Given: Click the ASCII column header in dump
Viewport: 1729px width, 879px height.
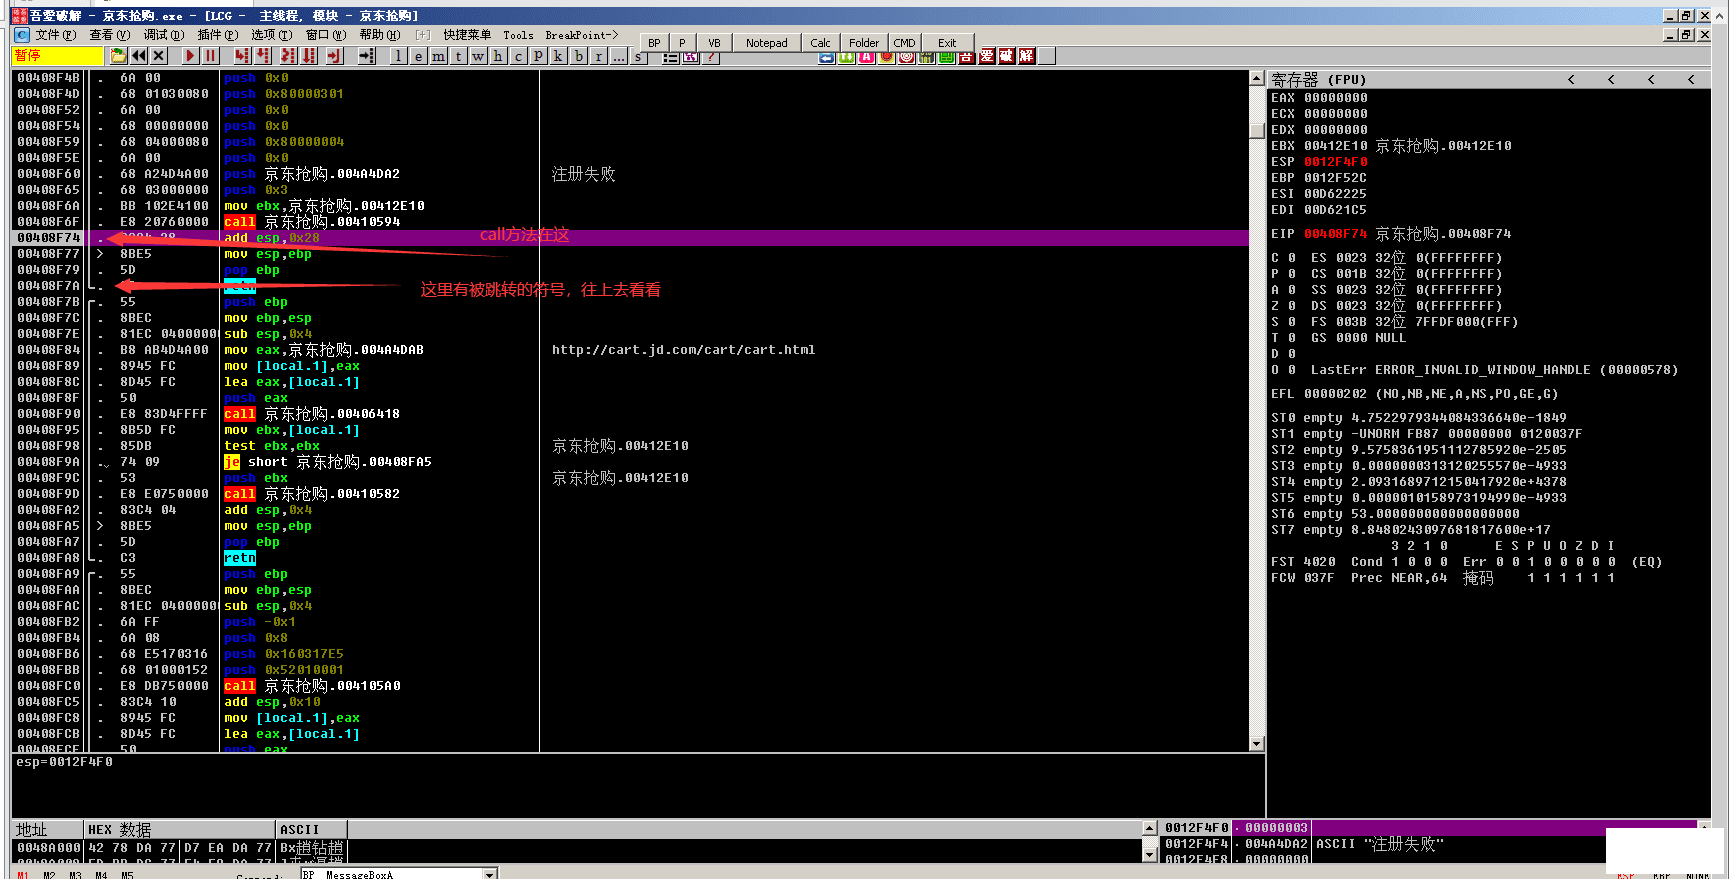Looking at the screenshot, I should tap(312, 829).
